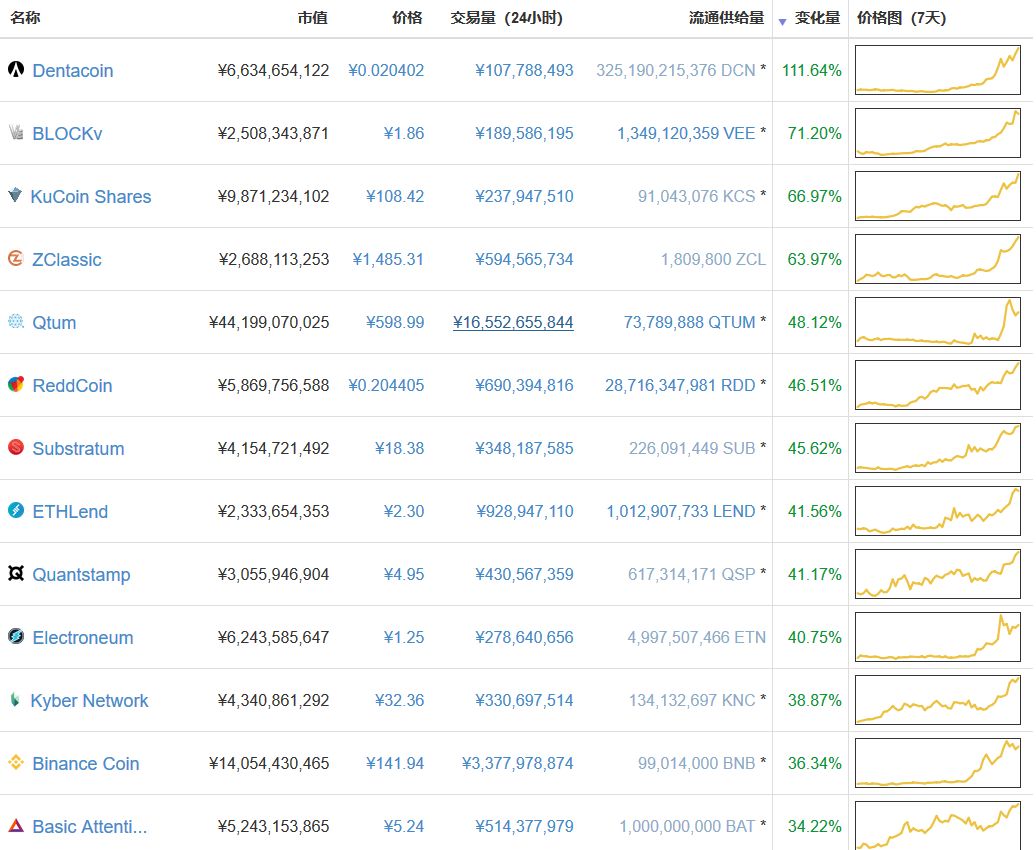Click the Dentacoin logo icon
This screenshot has width=1036, height=850.
click(x=16, y=70)
